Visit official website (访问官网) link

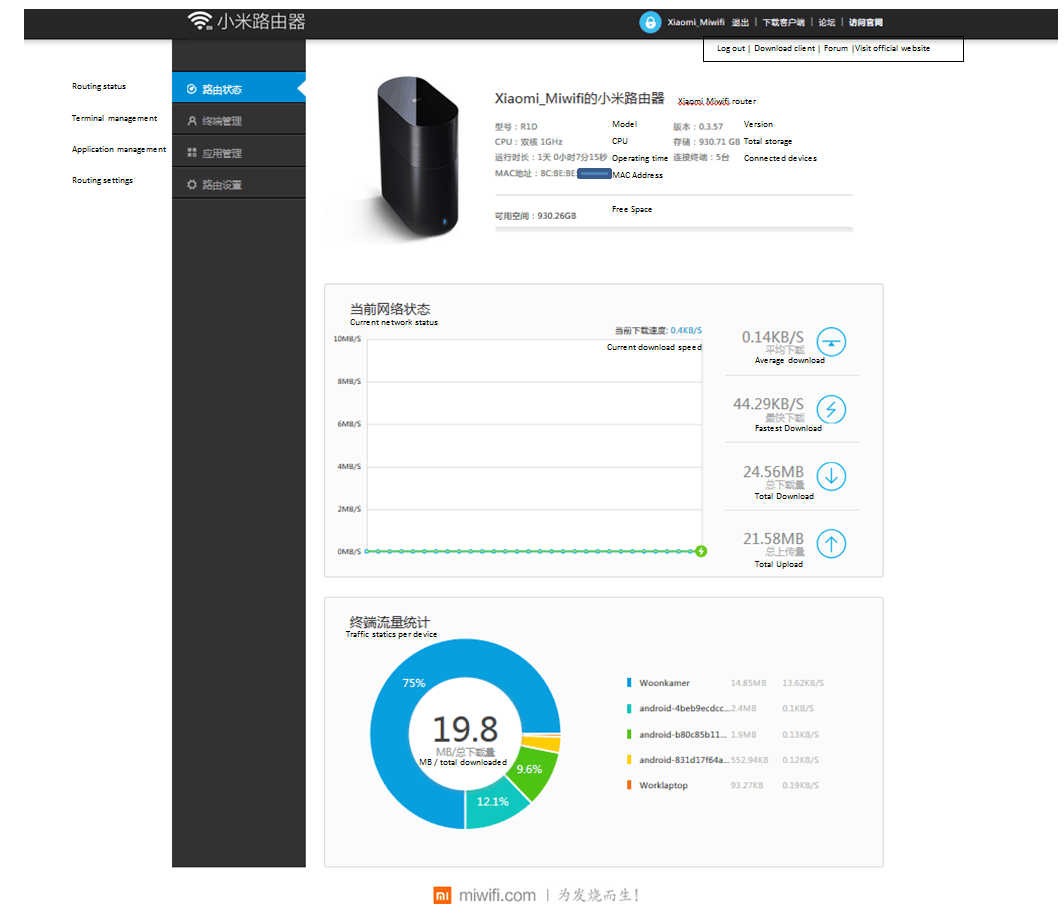tap(866, 22)
